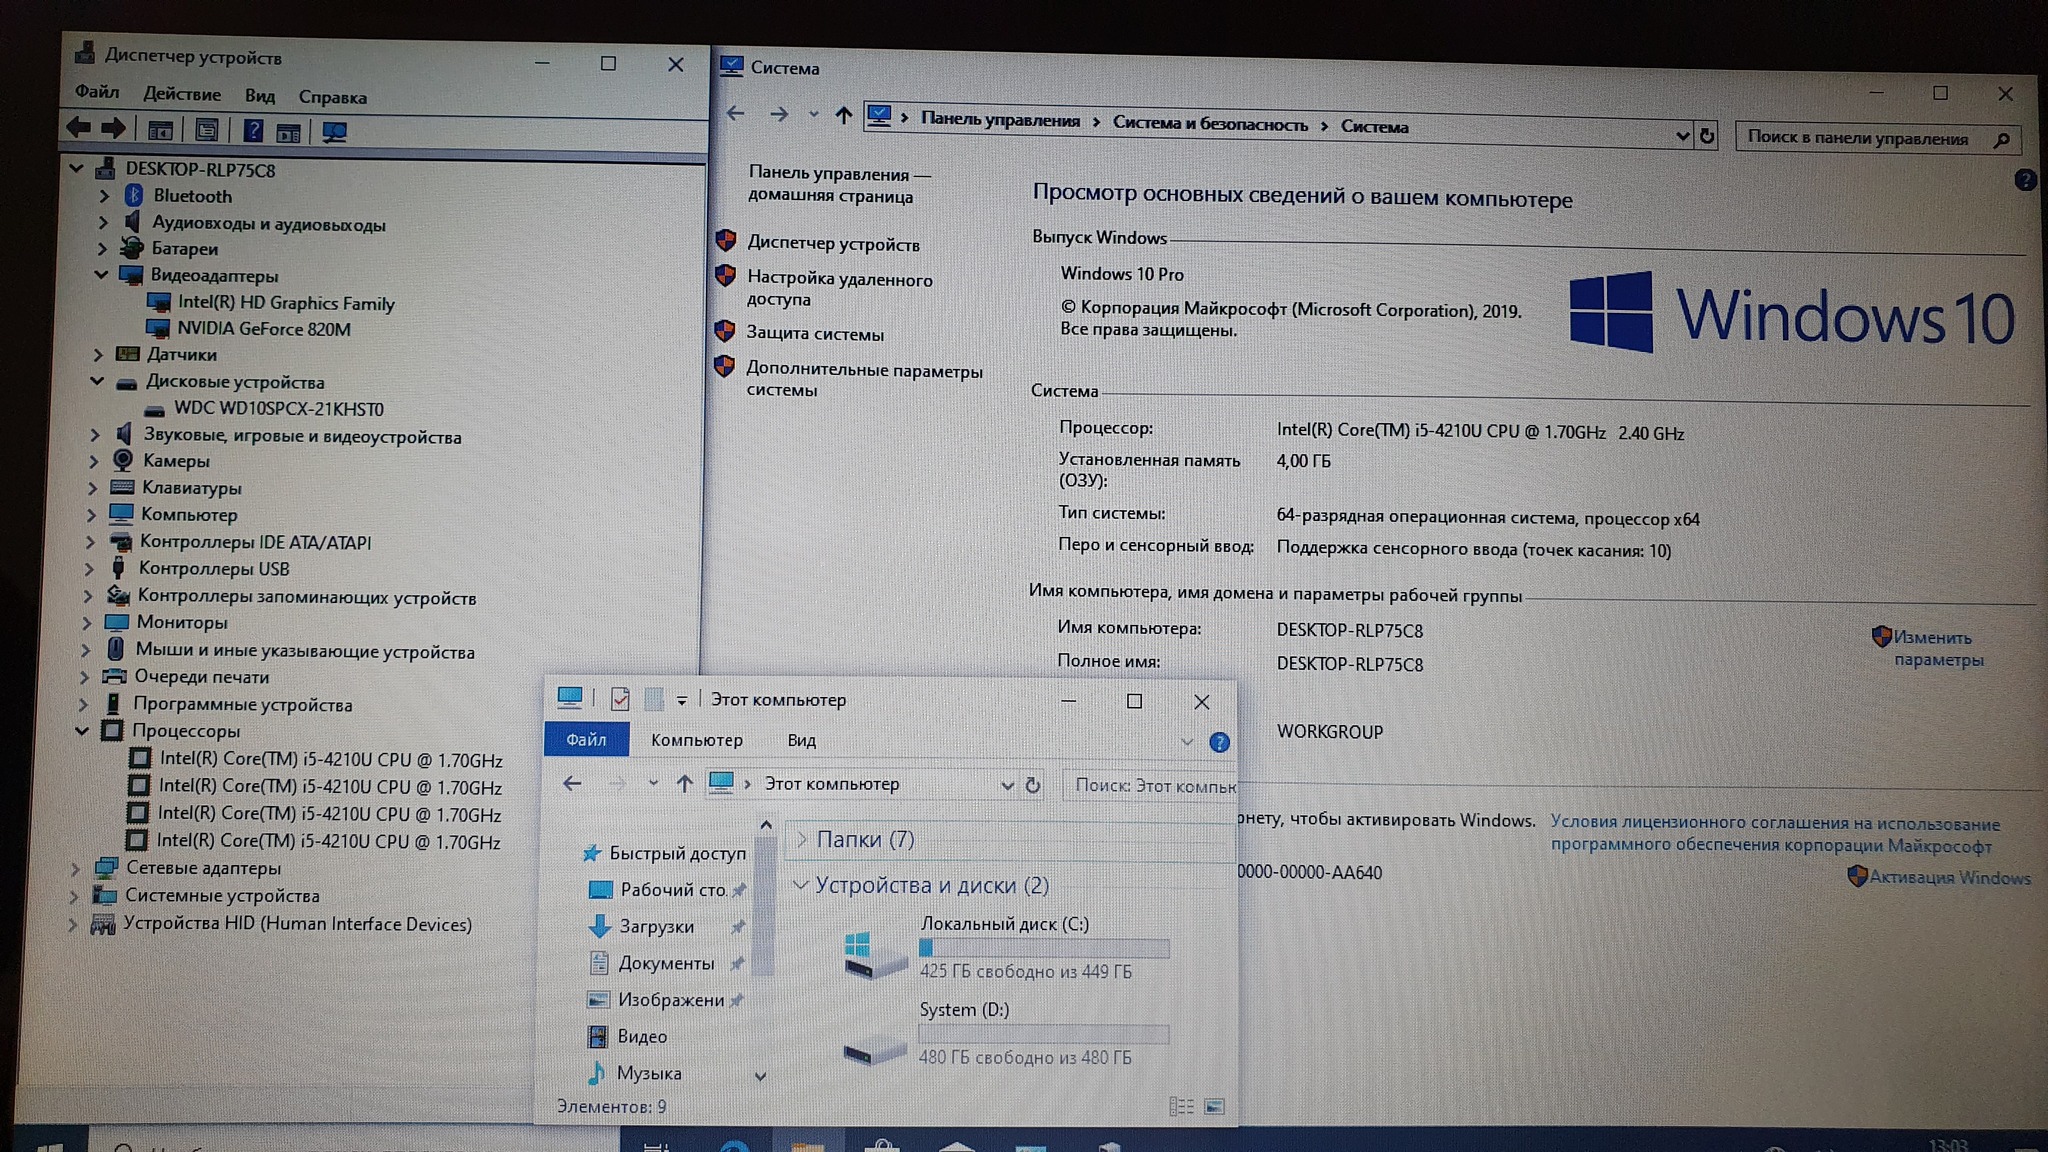The height and width of the screenshot is (1152, 2048).
Task: Expand the Bluetooth device category
Action: pos(104,196)
